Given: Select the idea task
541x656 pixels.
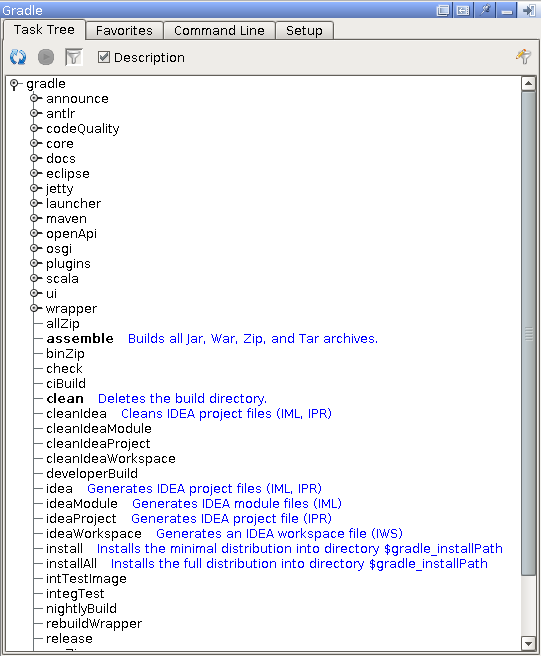Looking at the screenshot, I should (x=59, y=489).
